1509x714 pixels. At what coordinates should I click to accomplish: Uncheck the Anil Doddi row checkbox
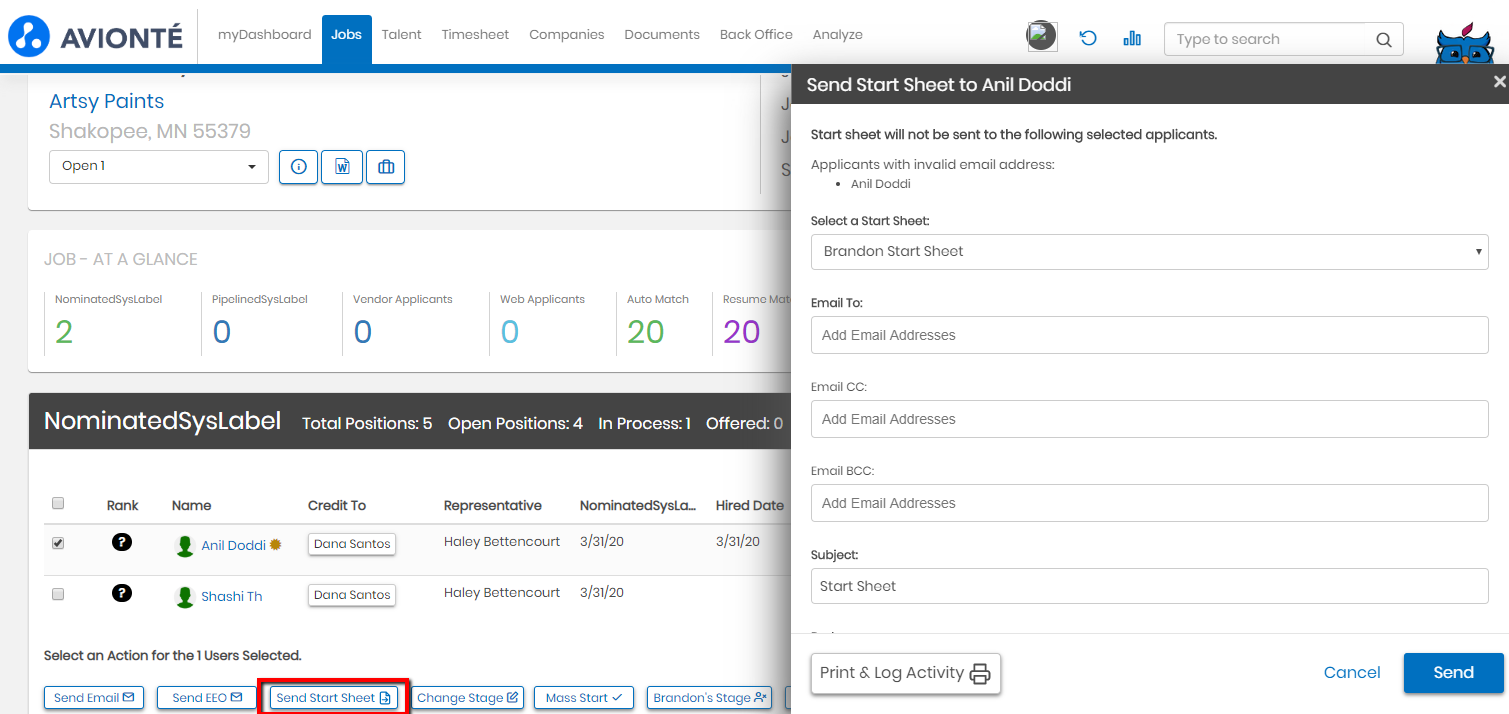[58, 543]
